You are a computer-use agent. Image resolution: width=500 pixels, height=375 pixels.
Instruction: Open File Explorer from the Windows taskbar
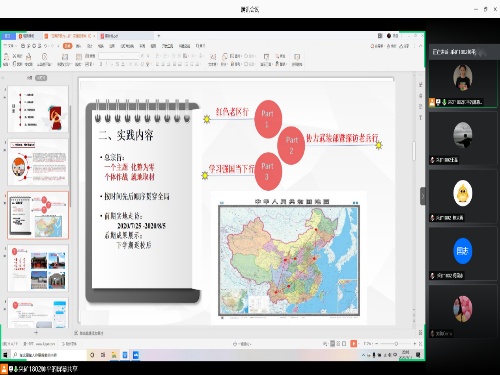pos(114,355)
